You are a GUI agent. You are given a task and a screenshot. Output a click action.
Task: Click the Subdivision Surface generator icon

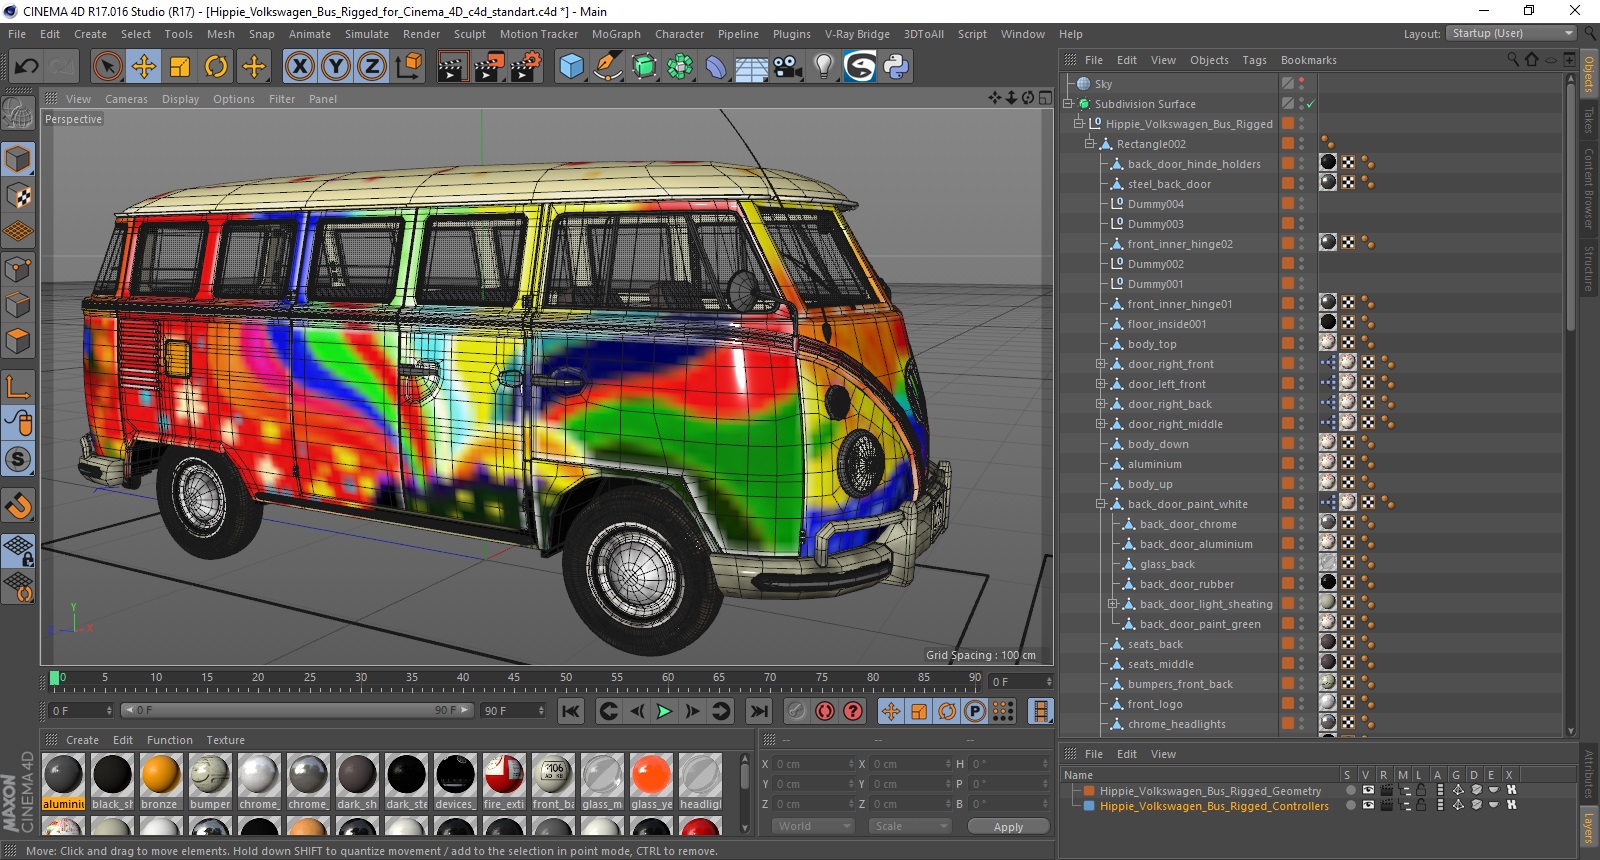[x=644, y=67]
